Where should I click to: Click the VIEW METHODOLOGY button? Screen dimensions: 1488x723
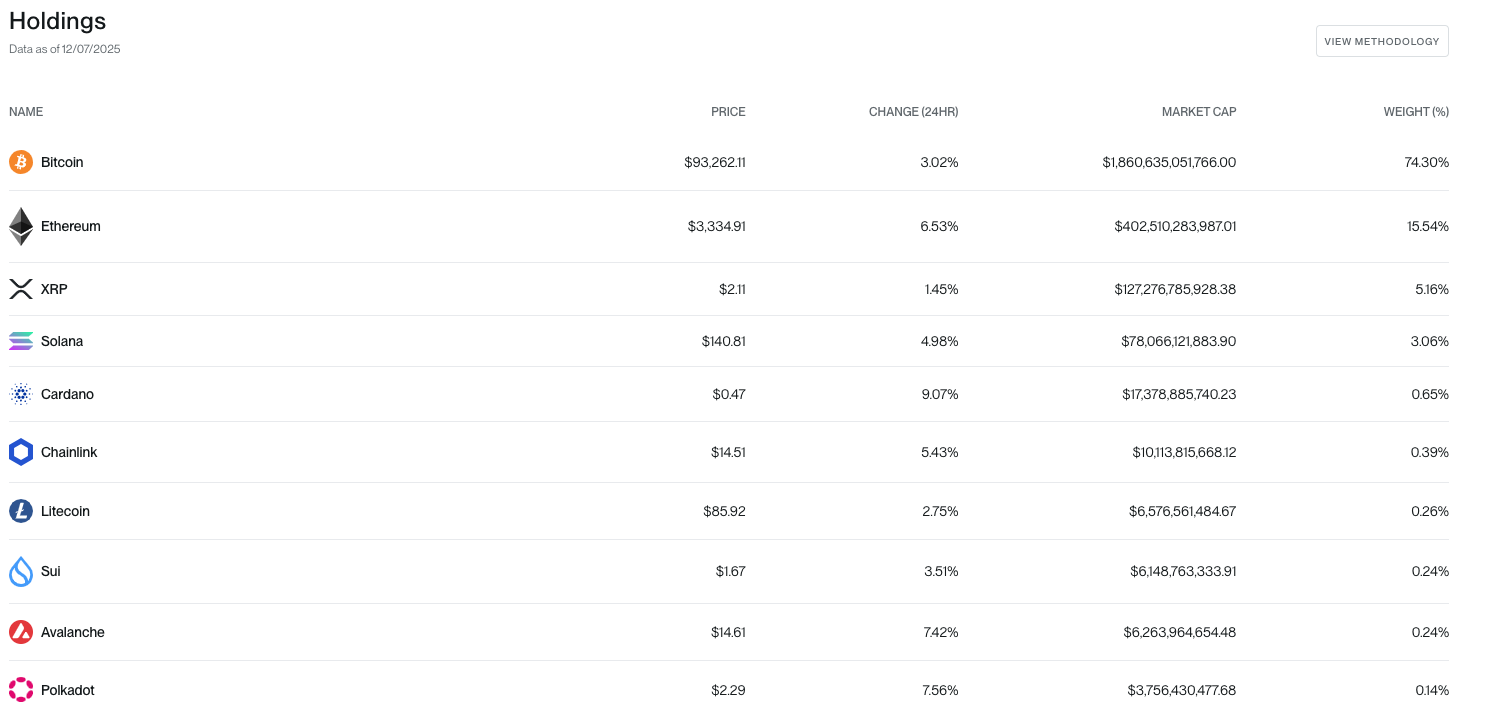(1382, 41)
